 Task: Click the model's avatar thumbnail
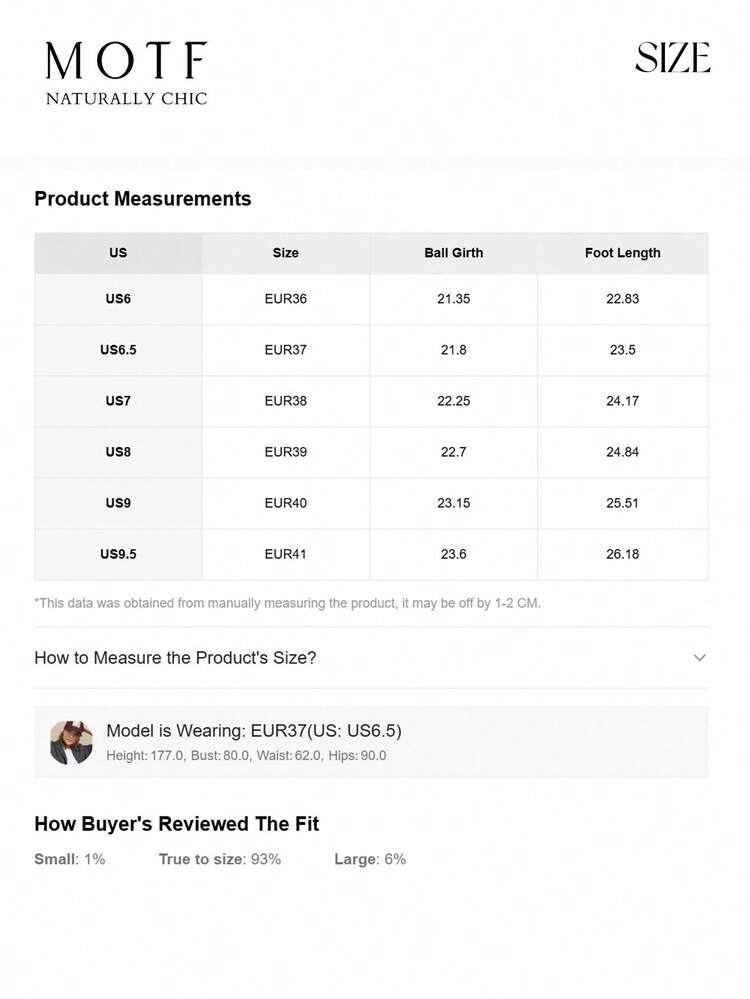tap(71, 742)
